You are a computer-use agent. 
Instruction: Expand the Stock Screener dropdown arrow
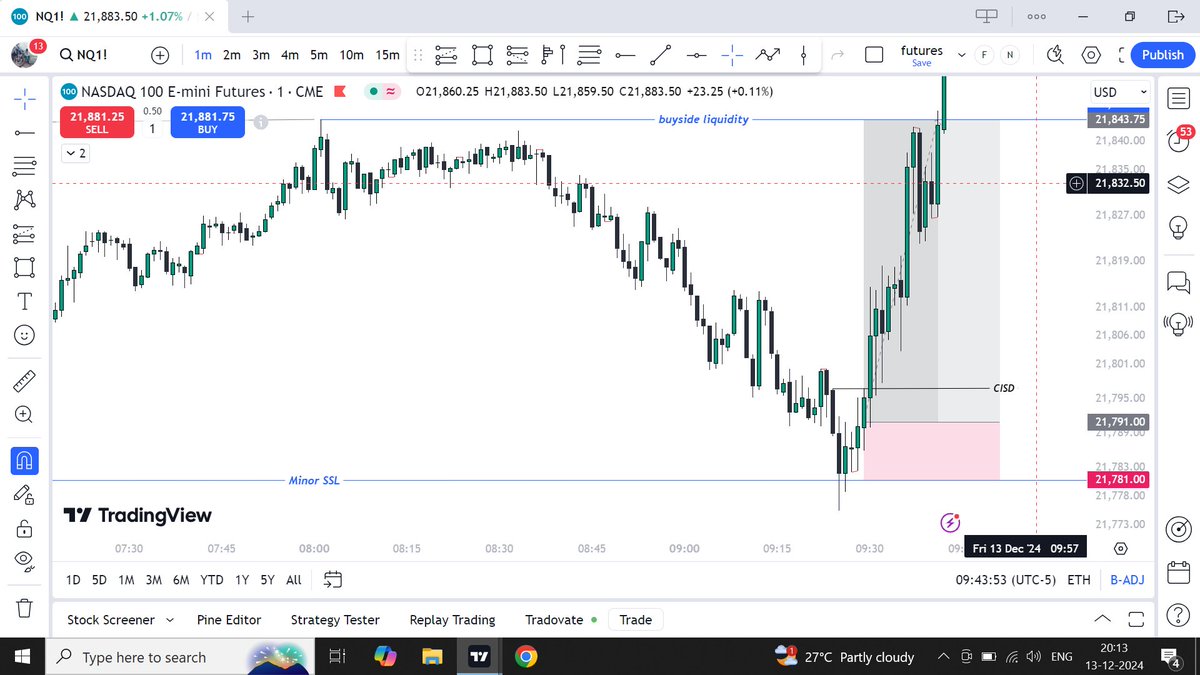pyautogui.click(x=169, y=620)
